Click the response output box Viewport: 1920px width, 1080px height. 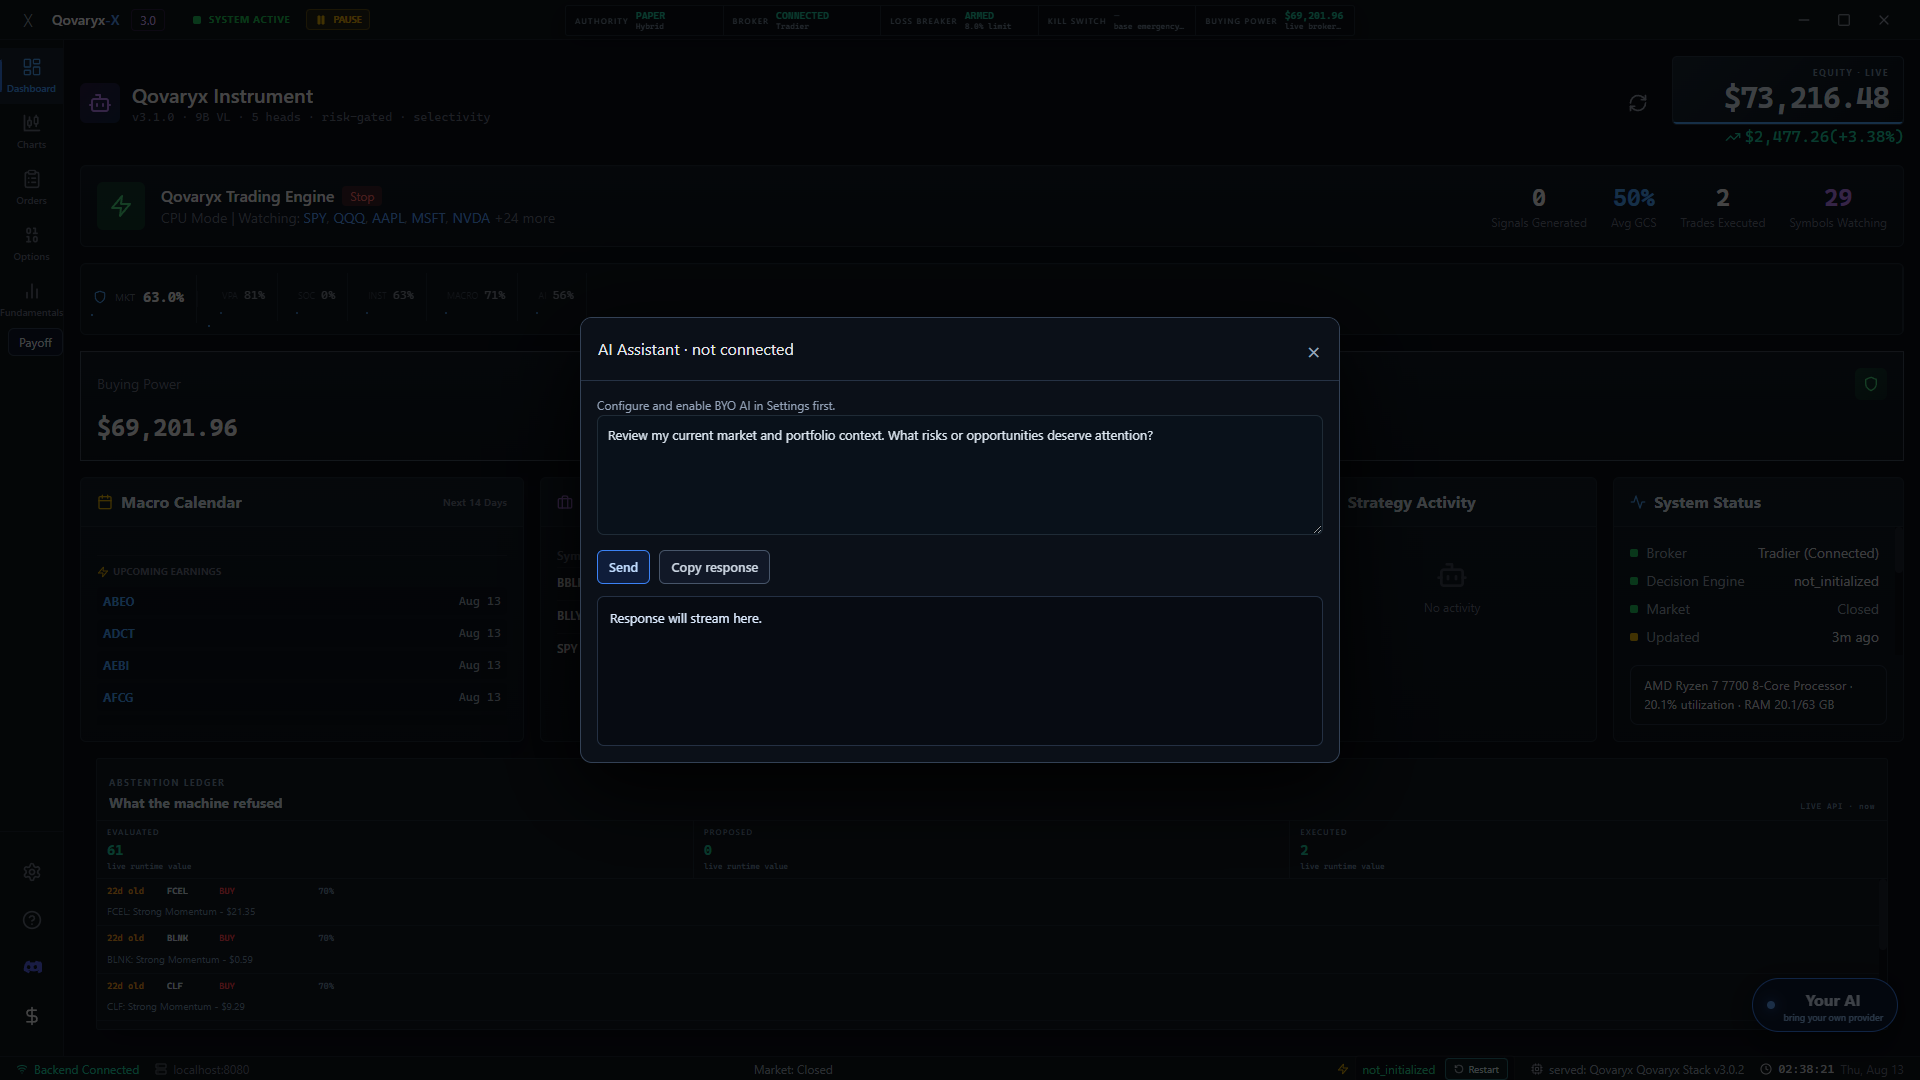coord(960,671)
